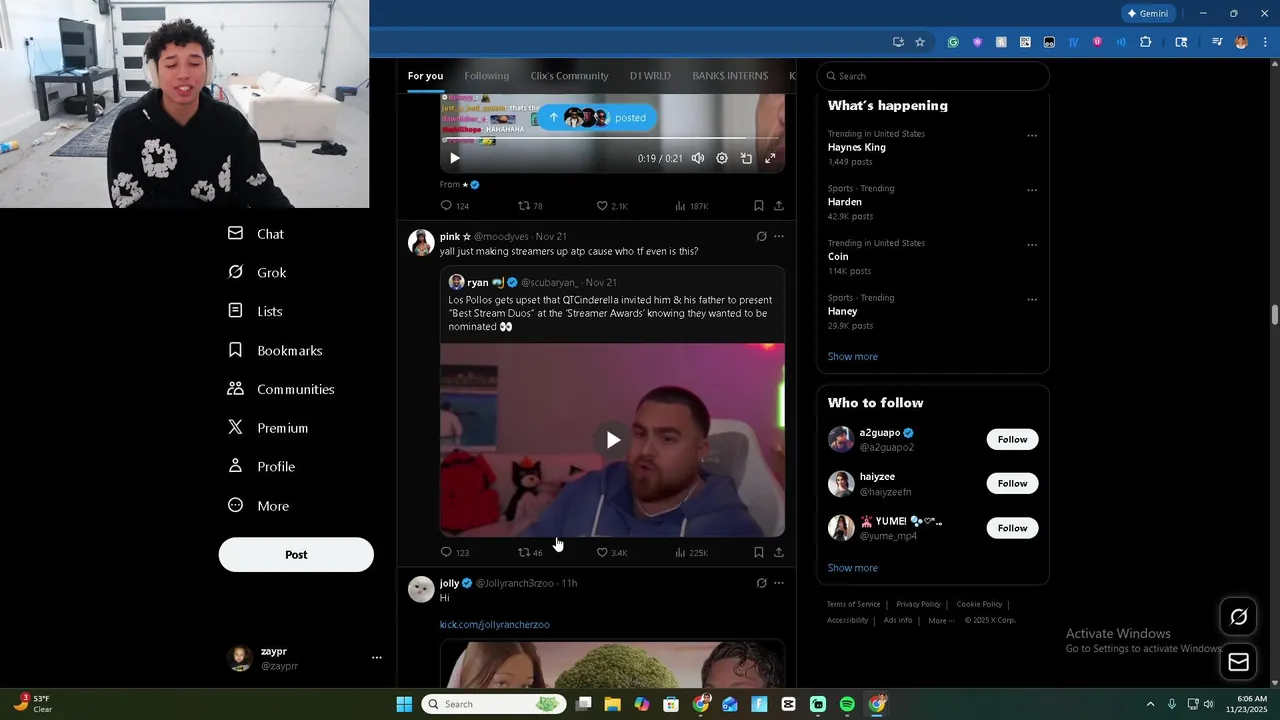
Task: Share the top post with 187K views
Action: 779,206
